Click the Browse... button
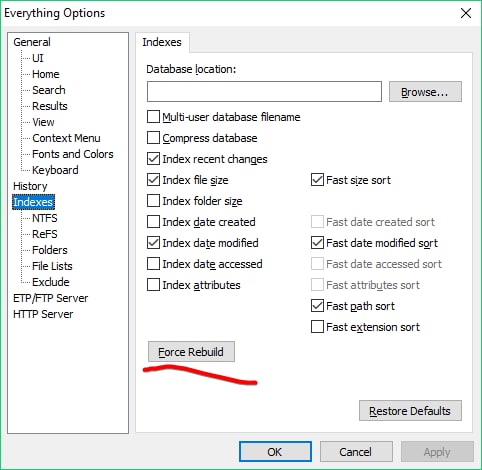This screenshot has width=482, height=470. 425,91
